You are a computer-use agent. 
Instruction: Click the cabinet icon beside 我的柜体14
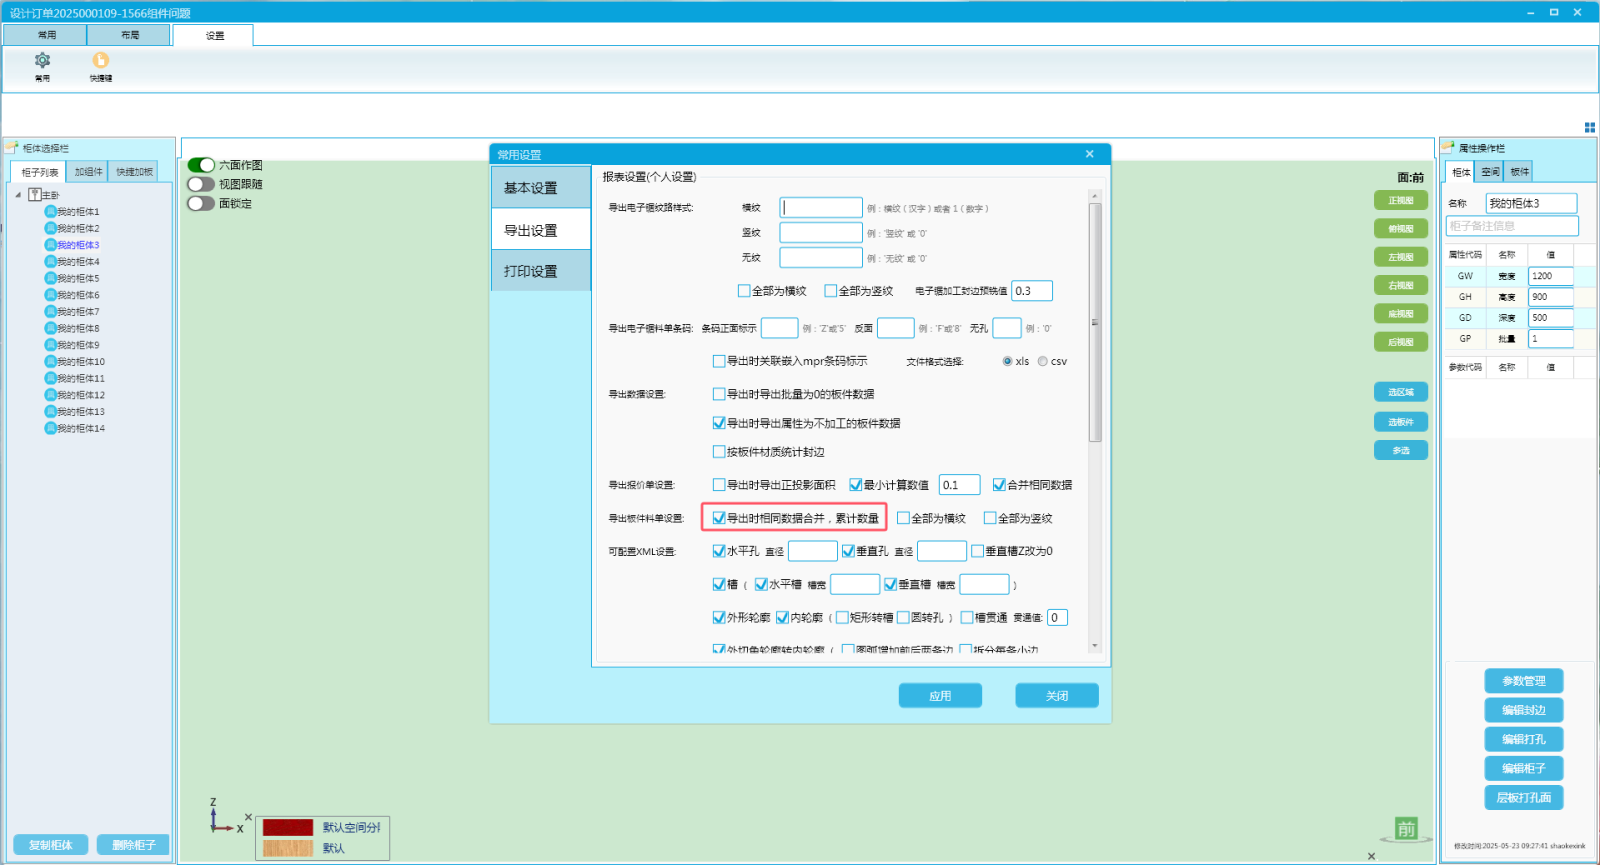click(50, 428)
